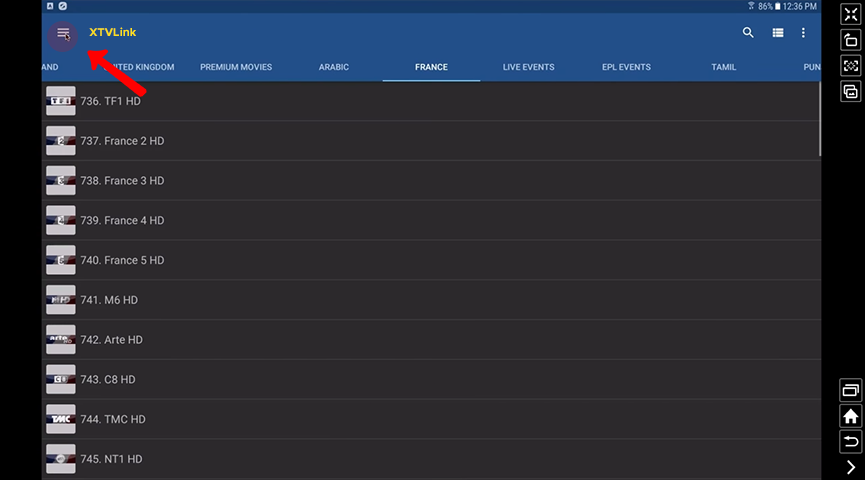Click the overlapping windows icon below the capture icon

point(851,92)
